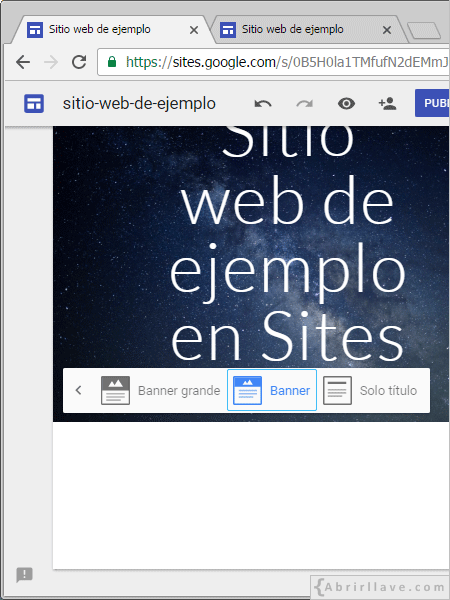The height and width of the screenshot is (600, 450).
Task: Click the redo arrow icon
Action: point(305,104)
